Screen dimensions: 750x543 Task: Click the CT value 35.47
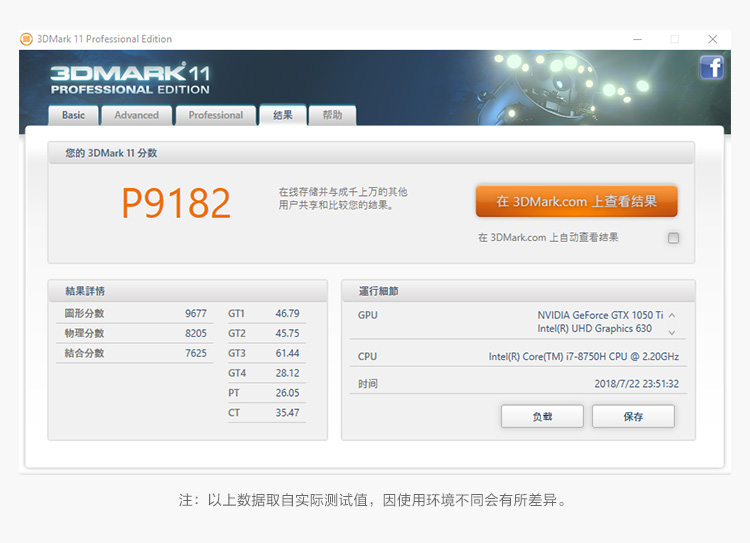click(287, 412)
